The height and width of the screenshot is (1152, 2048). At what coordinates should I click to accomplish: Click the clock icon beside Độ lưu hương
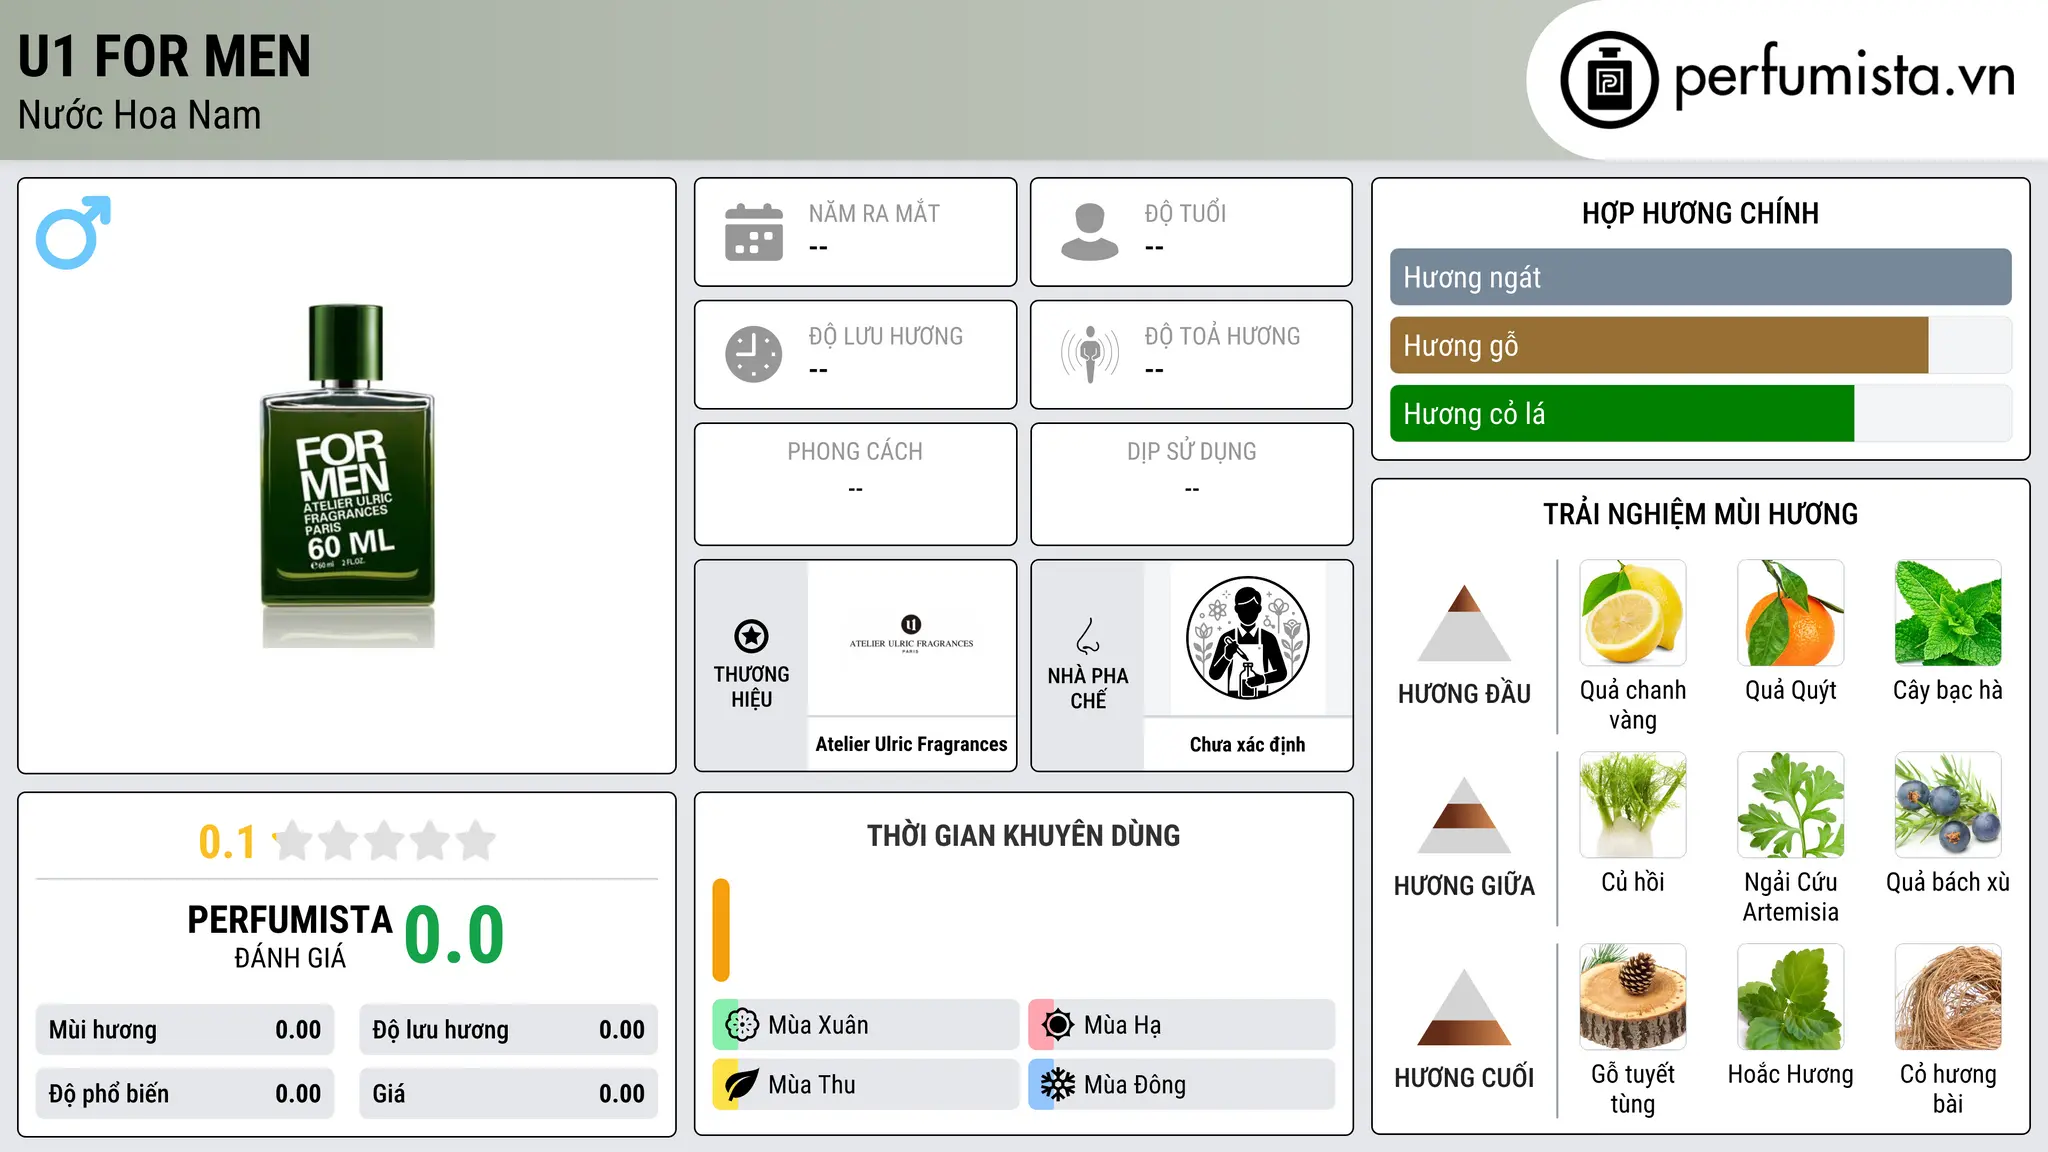754,354
